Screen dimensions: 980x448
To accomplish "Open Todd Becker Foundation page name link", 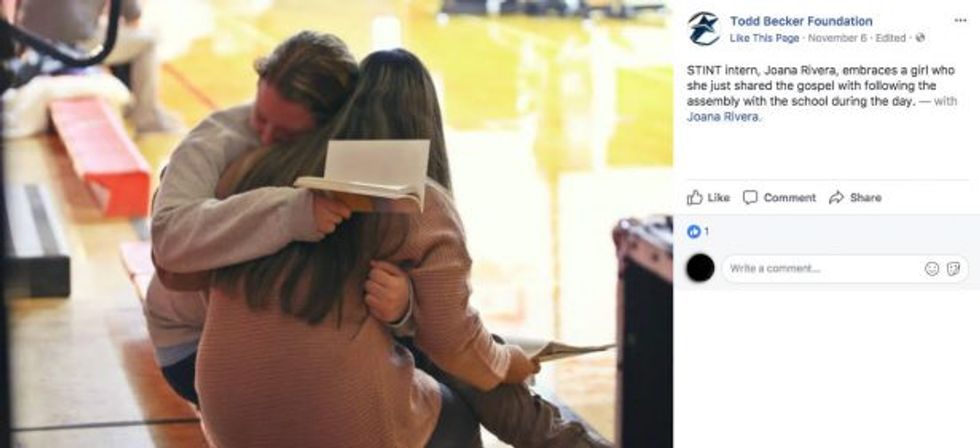I will click(801, 21).
